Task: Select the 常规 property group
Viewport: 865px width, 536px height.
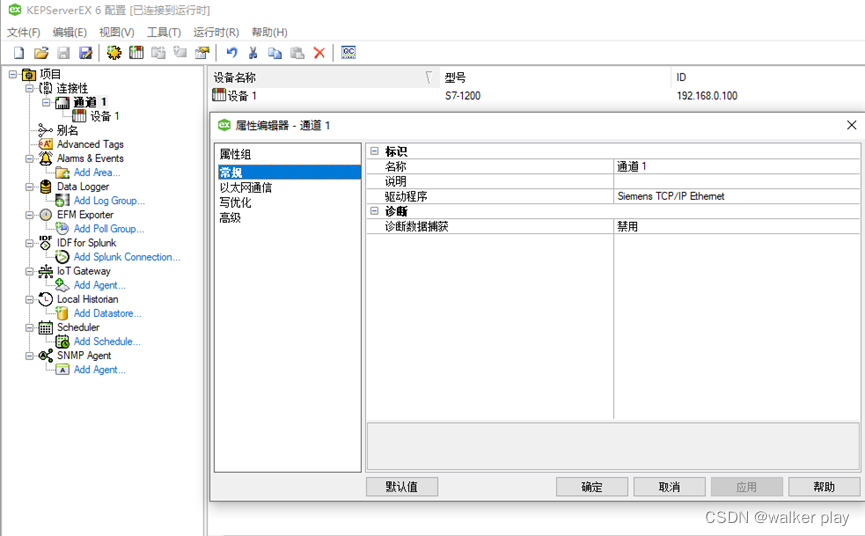Action: point(289,173)
